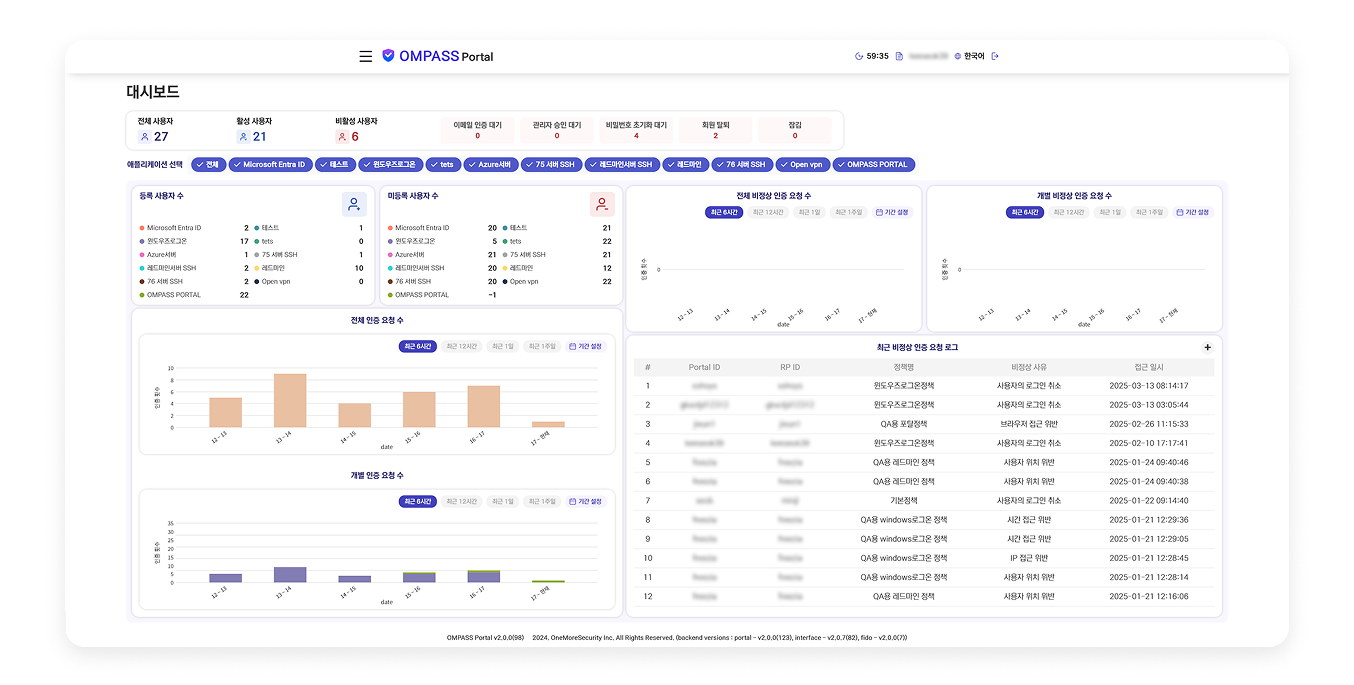Open 기간 설정 for 전체 비정상 인증 요청 수
Image resolution: width=1354 pixels, height=685 pixels.
coord(892,212)
